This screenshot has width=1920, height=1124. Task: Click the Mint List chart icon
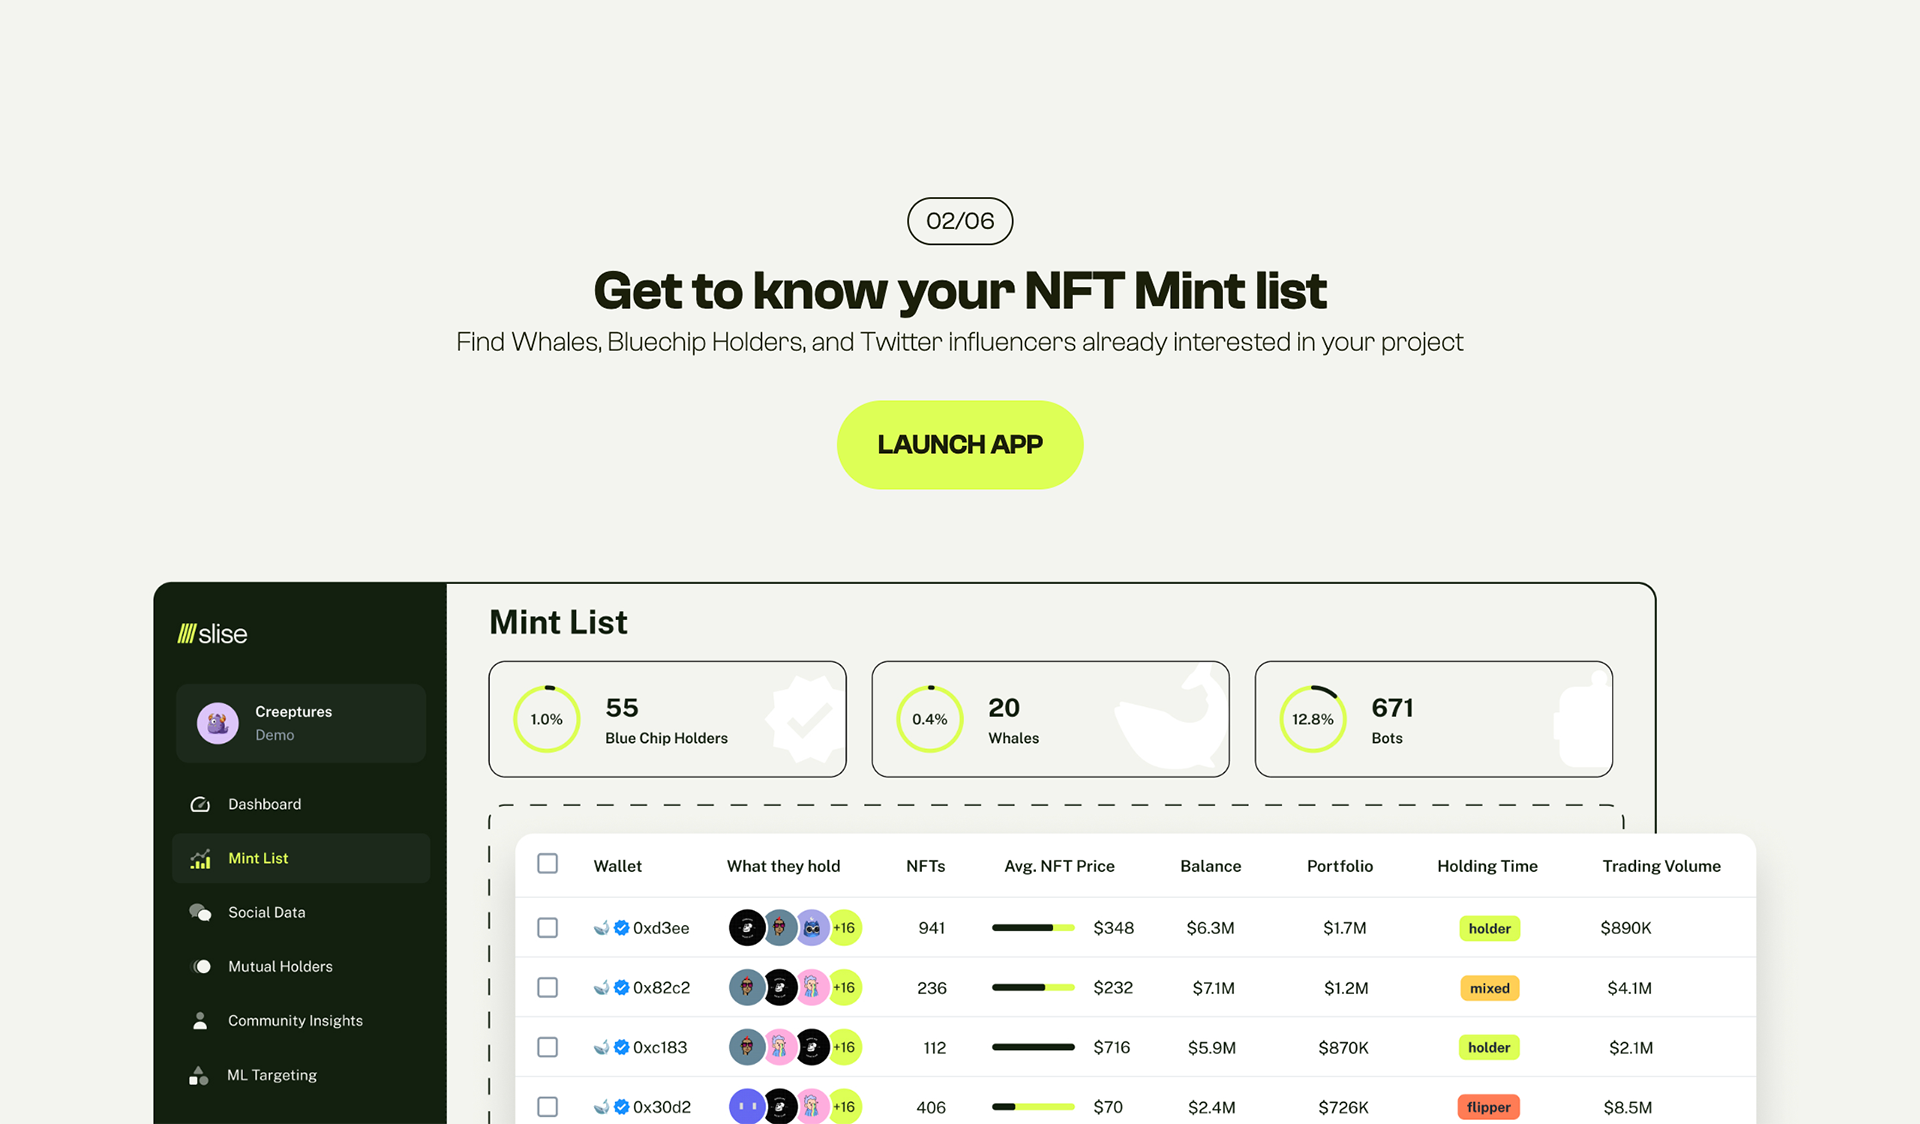200,858
